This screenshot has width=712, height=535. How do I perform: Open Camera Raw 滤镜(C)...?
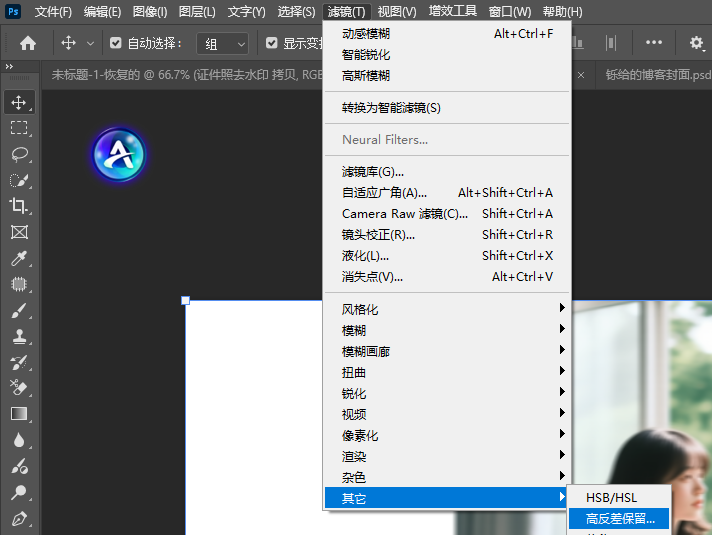(447, 213)
